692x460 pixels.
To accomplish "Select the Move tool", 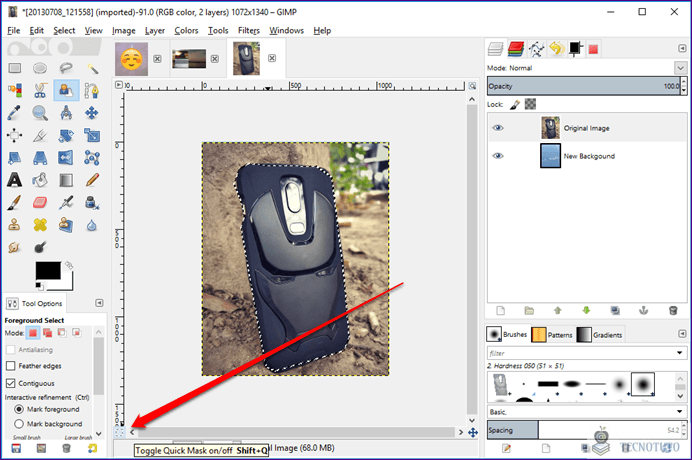I will point(92,113).
